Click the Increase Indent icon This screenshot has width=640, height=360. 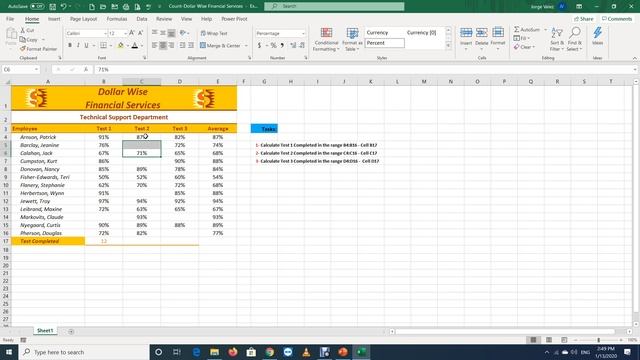[191, 45]
